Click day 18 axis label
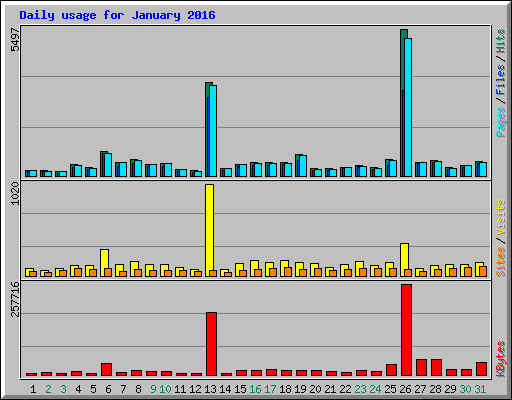 (x=285, y=389)
